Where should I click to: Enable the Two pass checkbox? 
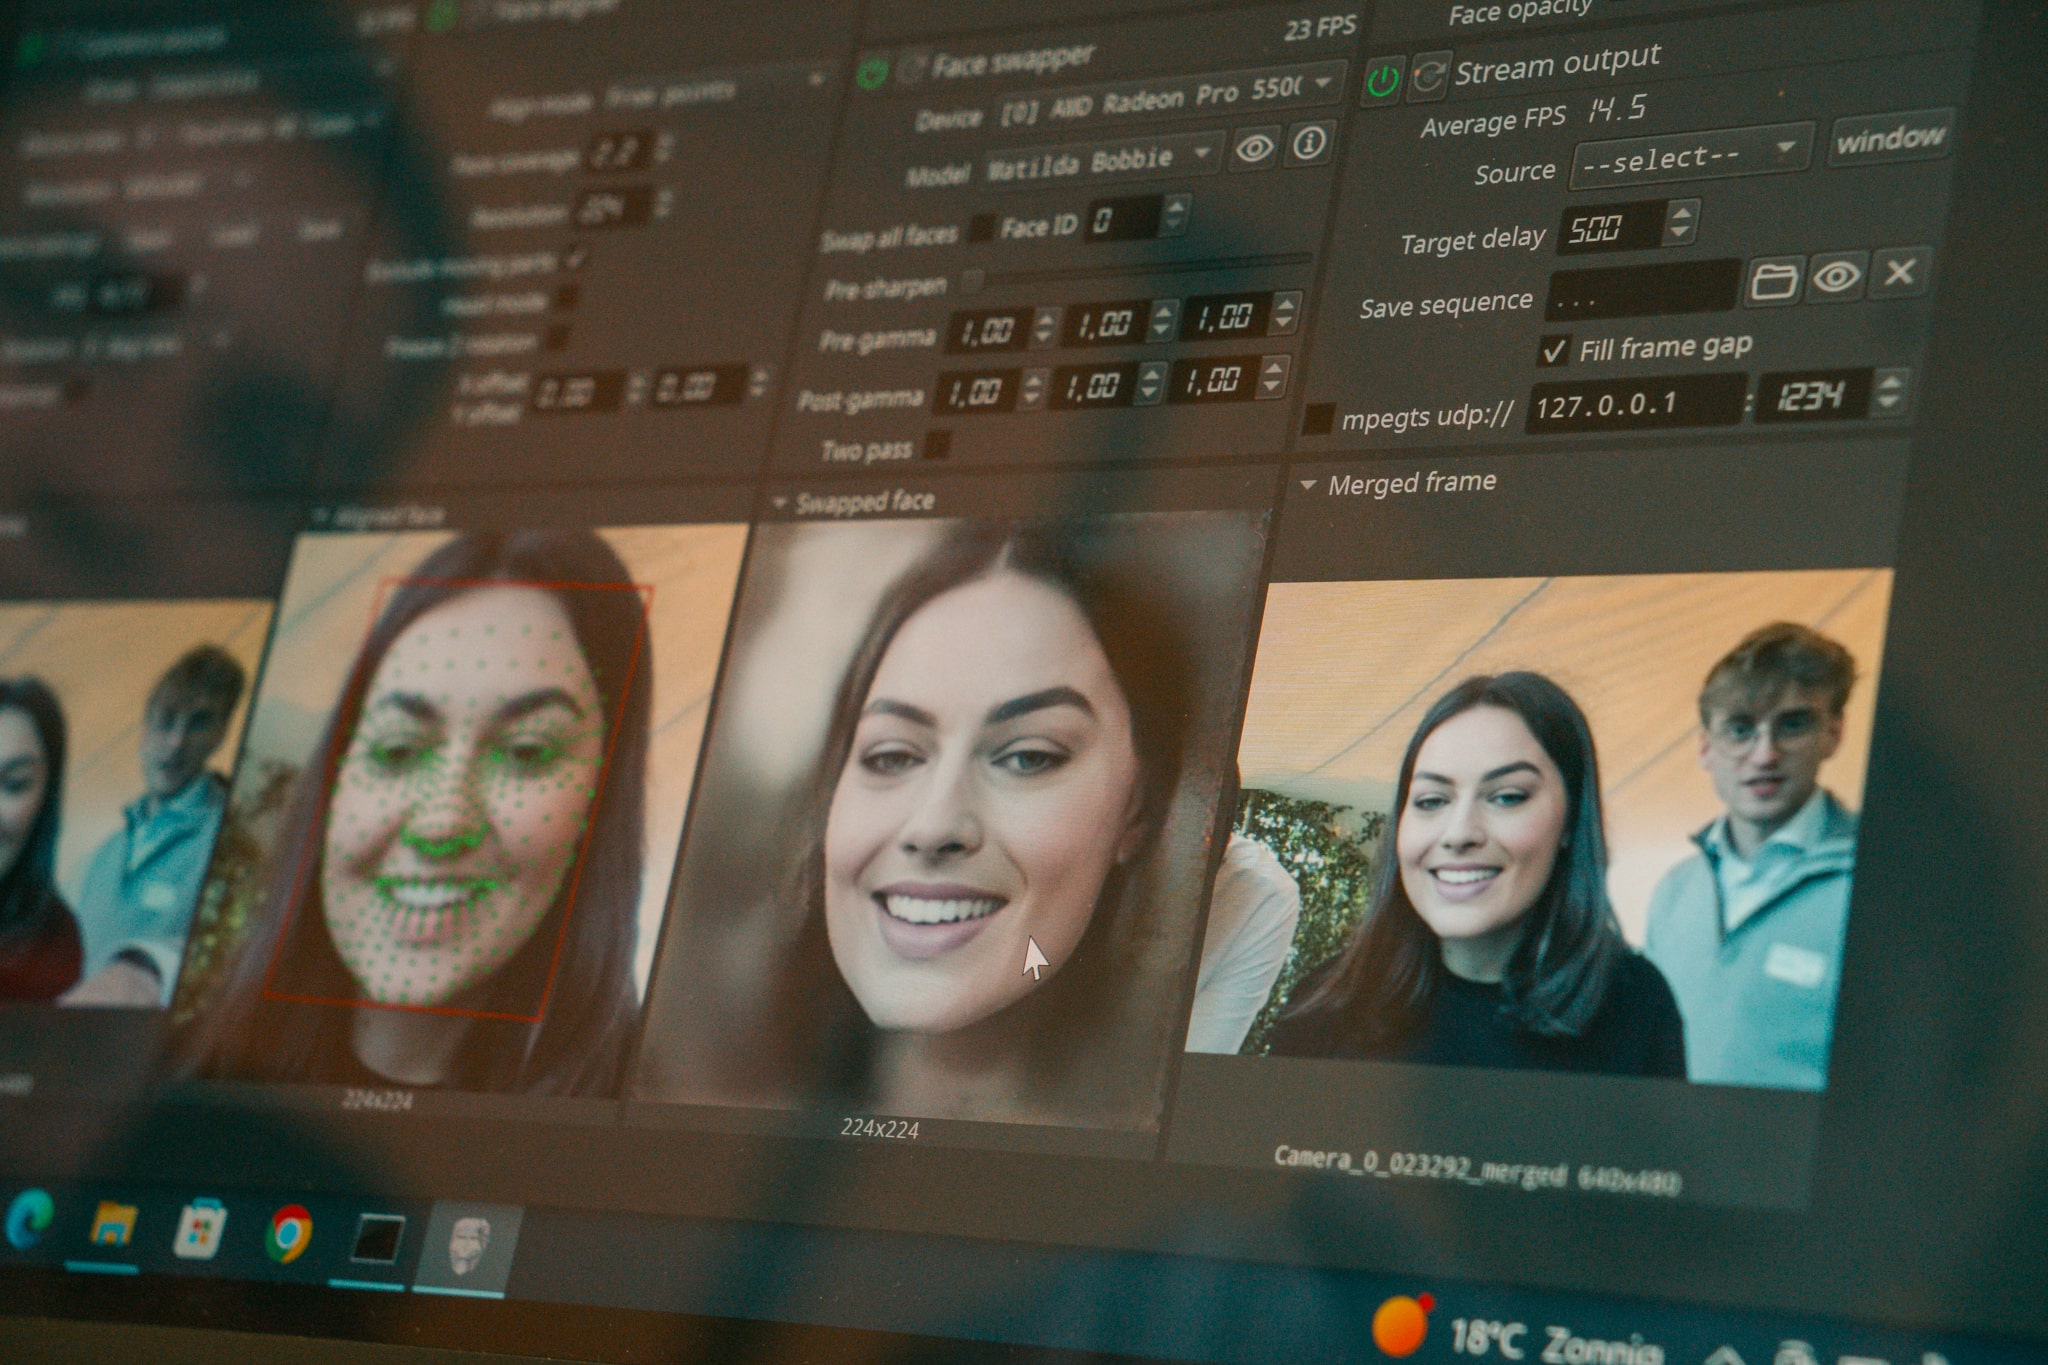(938, 444)
